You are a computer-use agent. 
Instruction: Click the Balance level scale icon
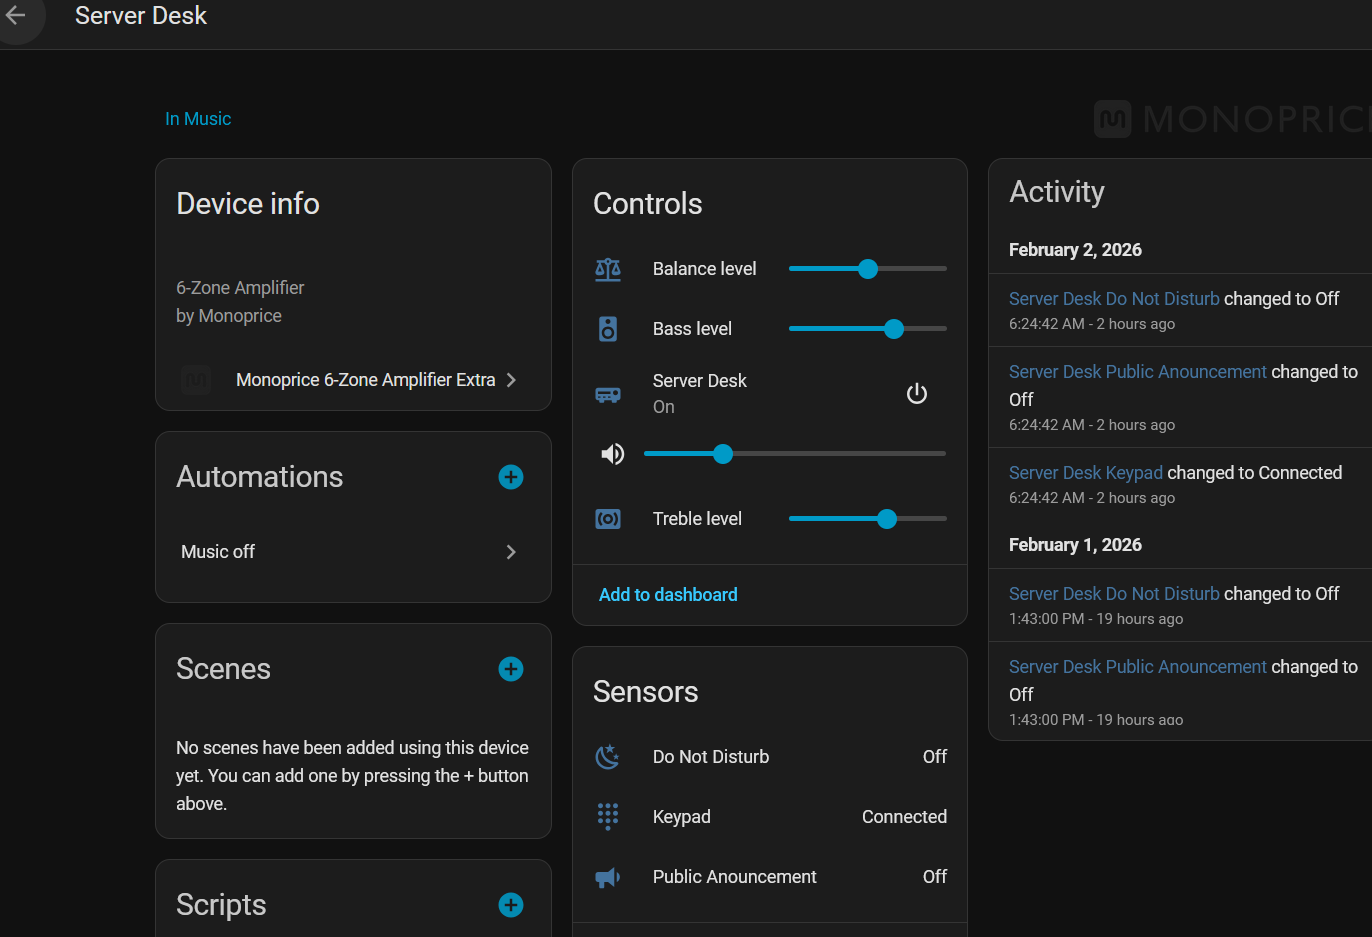point(608,269)
